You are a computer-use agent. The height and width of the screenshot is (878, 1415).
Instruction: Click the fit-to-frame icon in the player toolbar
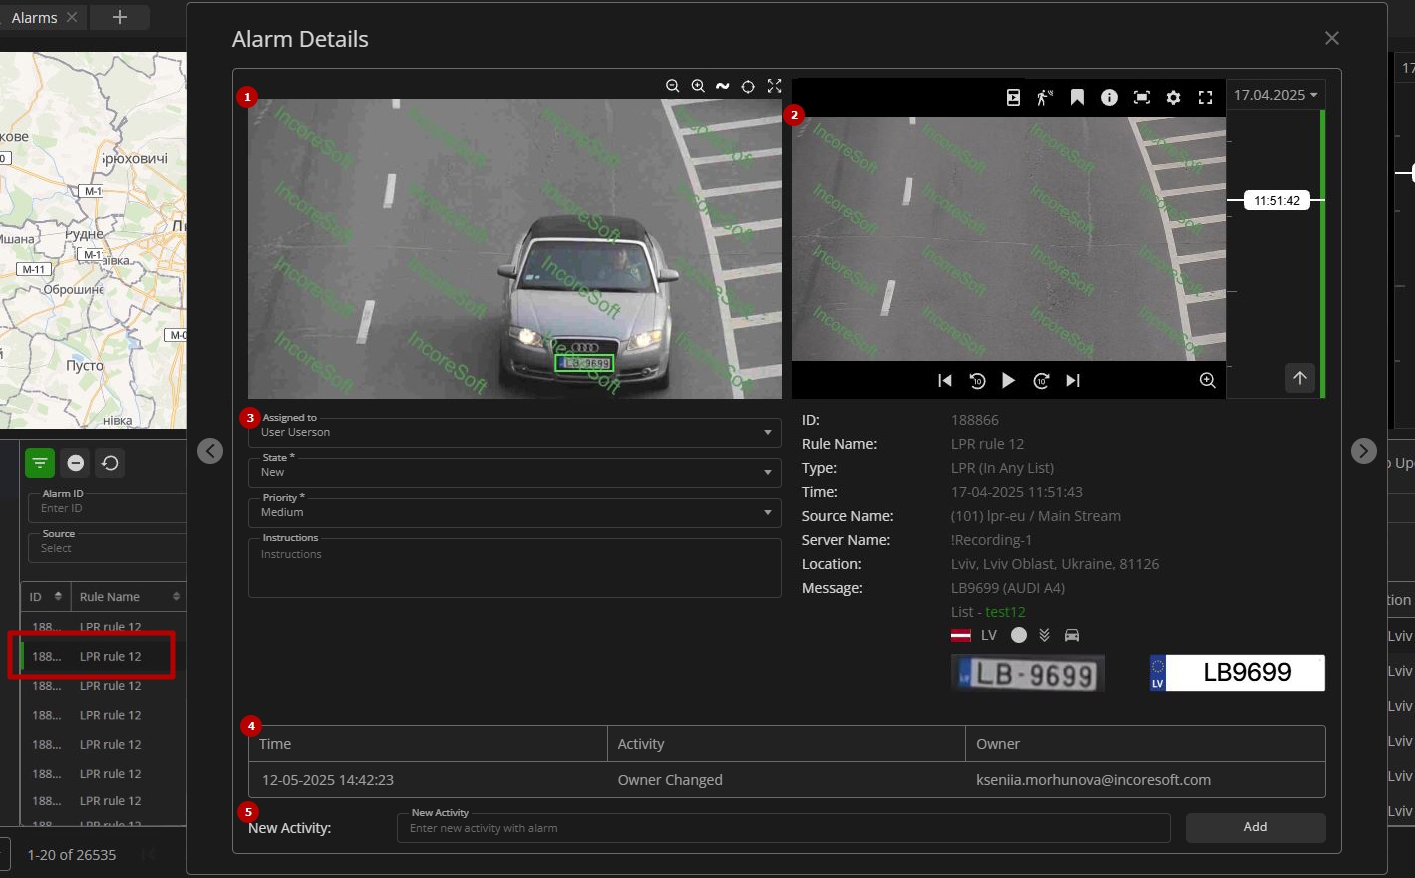(x=1141, y=97)
